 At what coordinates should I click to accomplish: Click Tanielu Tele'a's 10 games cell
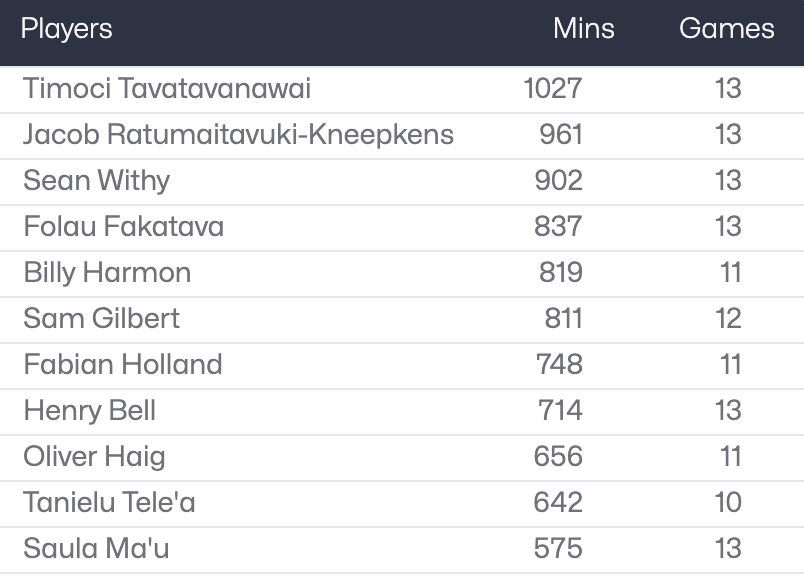[x=728, y=503]
